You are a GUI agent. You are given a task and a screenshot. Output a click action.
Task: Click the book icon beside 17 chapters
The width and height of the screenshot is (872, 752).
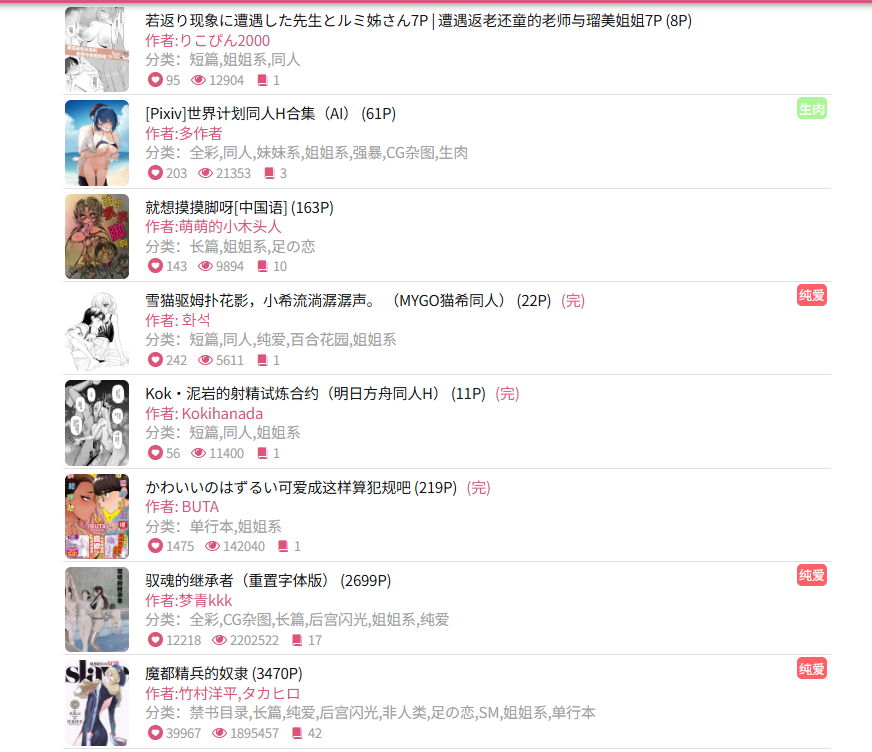(297, 640)
